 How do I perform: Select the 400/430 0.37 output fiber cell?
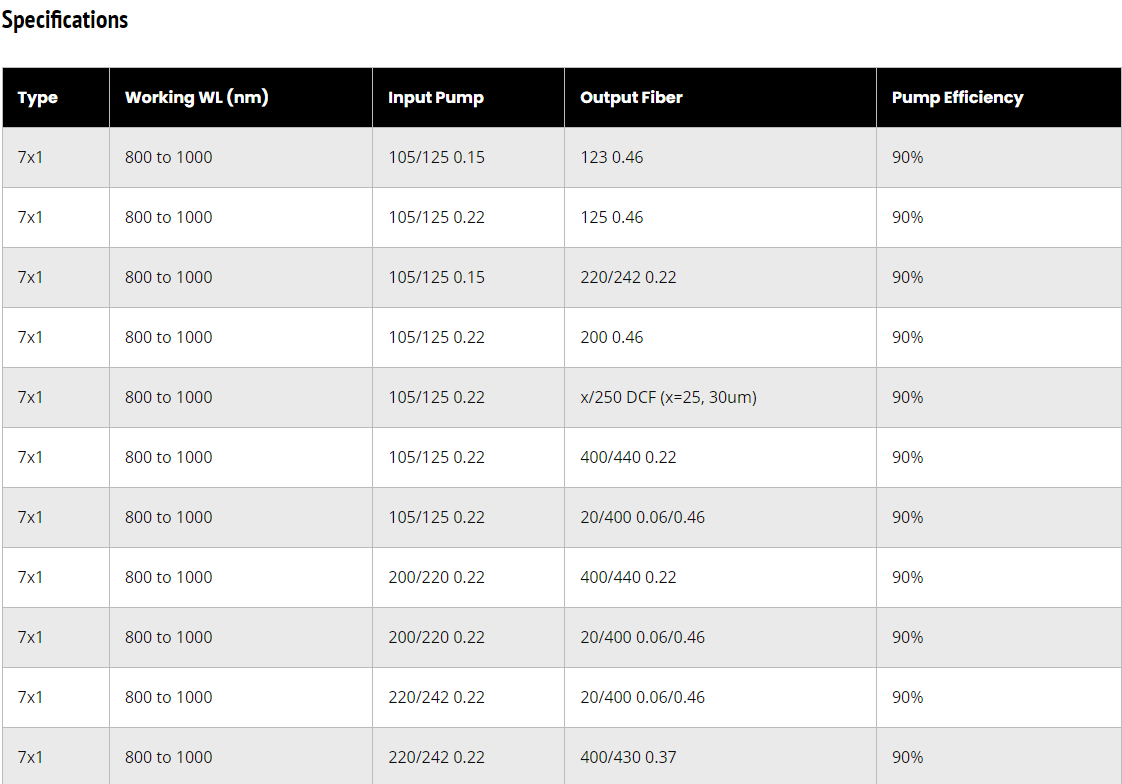pyautogui.click(x=627, y=757)
